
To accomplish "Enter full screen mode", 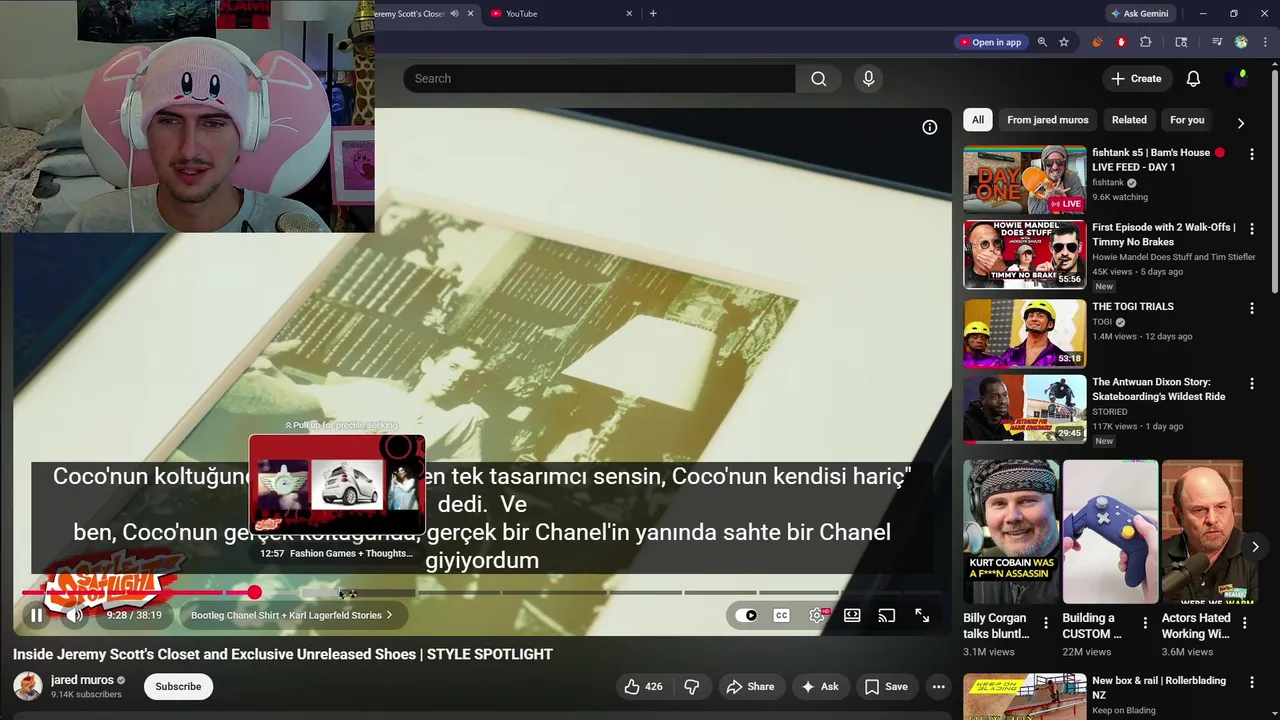I will (x=922, y=615).
